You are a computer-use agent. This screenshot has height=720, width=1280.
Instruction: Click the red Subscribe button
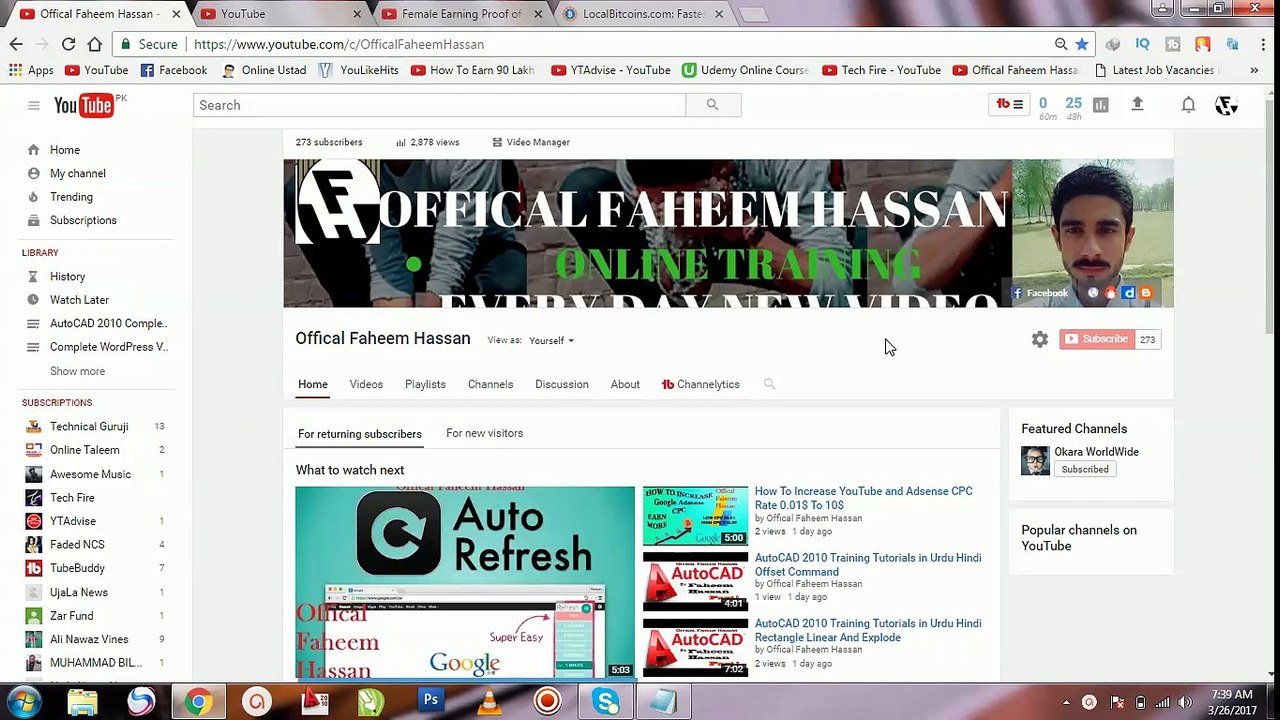pyautogui.click(x=1097, y=339)
